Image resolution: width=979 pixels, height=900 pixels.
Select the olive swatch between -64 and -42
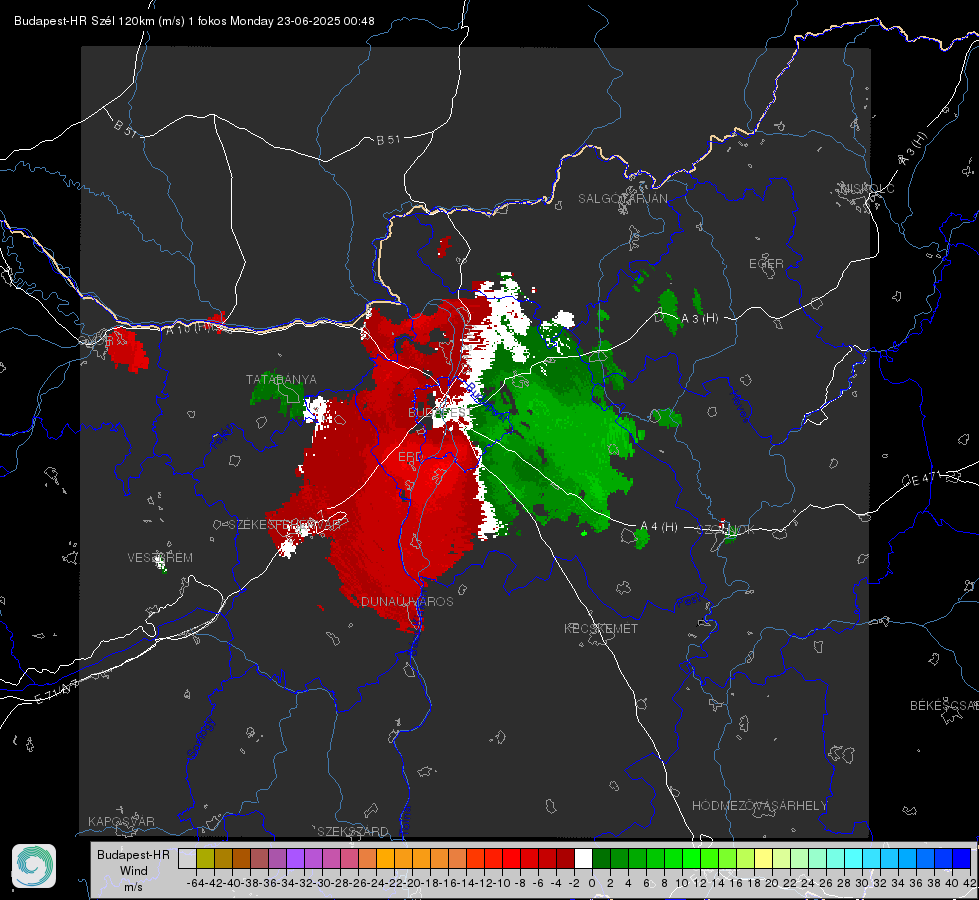pos(205,858)
